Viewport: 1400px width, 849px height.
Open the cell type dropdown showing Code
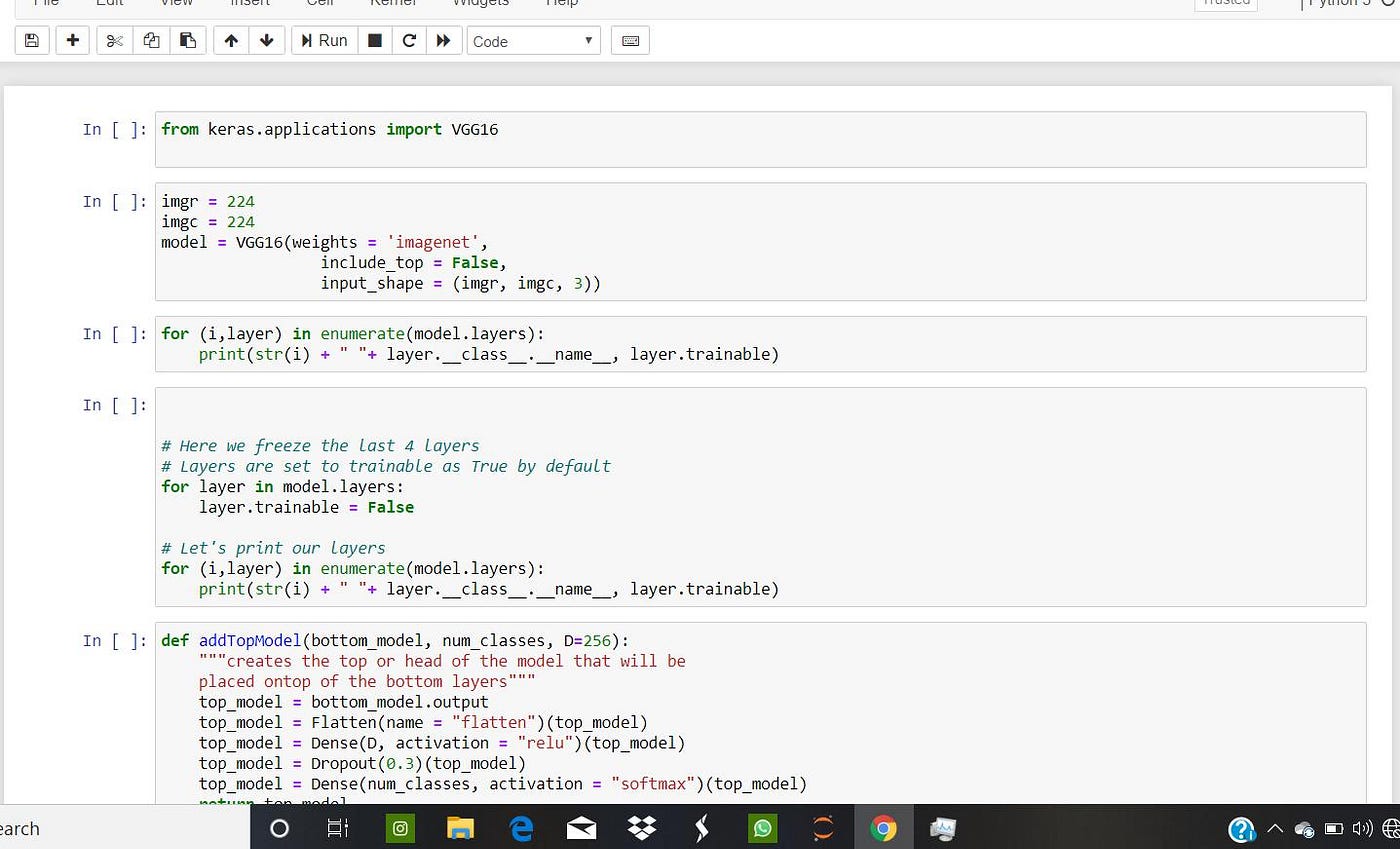coord(534,41)
